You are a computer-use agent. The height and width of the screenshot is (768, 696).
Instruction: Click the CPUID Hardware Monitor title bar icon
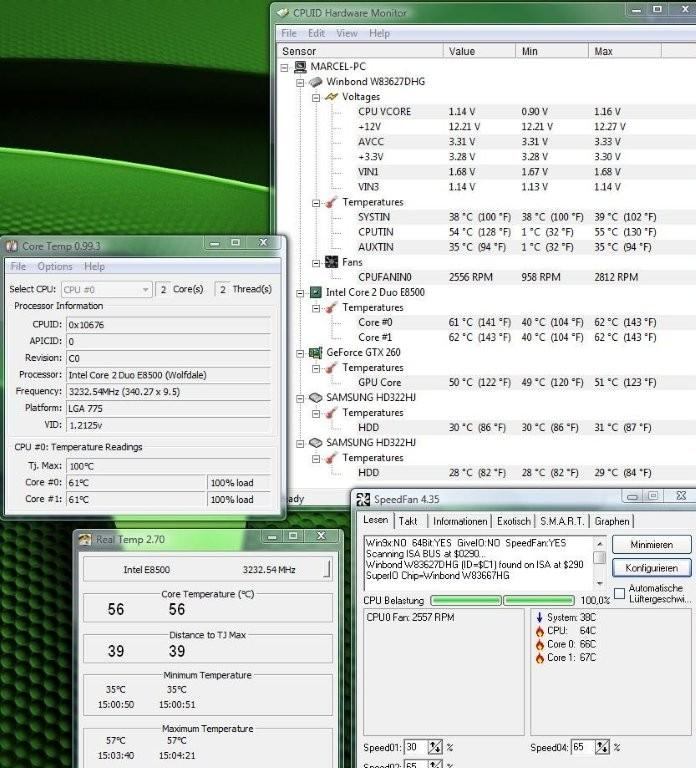click(283, 13)
